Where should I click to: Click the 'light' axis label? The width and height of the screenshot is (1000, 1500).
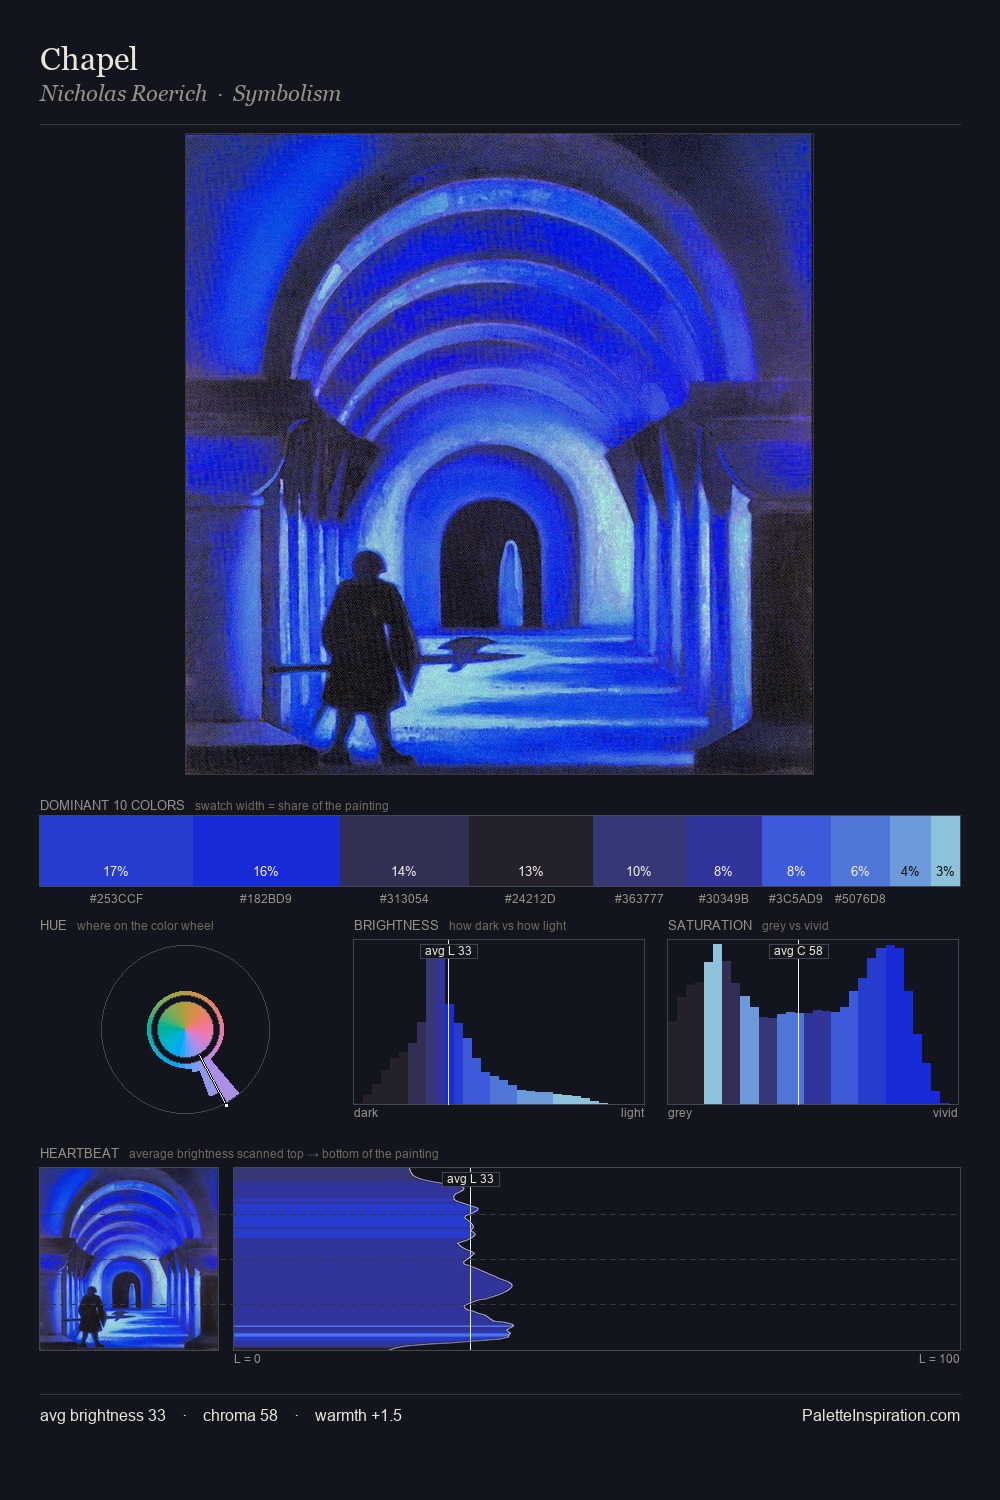[x=632, y=1113]
